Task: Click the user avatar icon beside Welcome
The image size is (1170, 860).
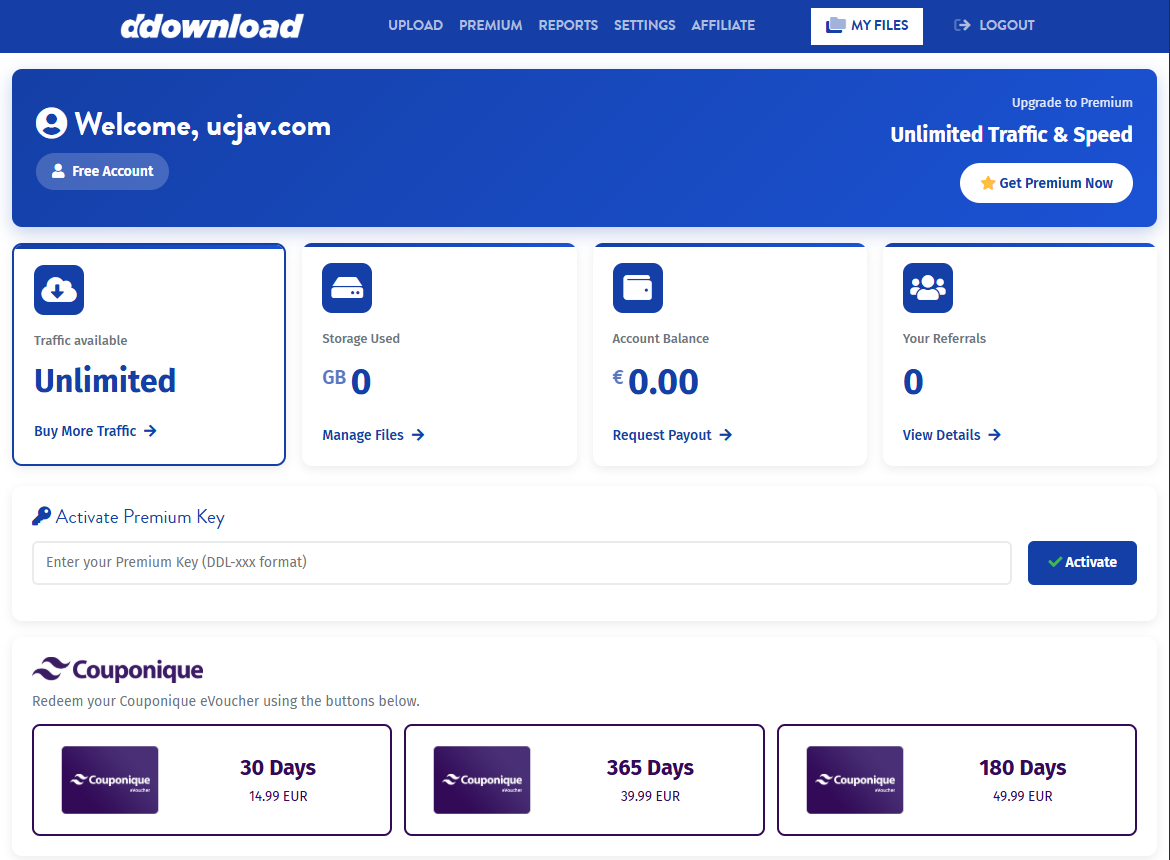Action: [51, 124]
